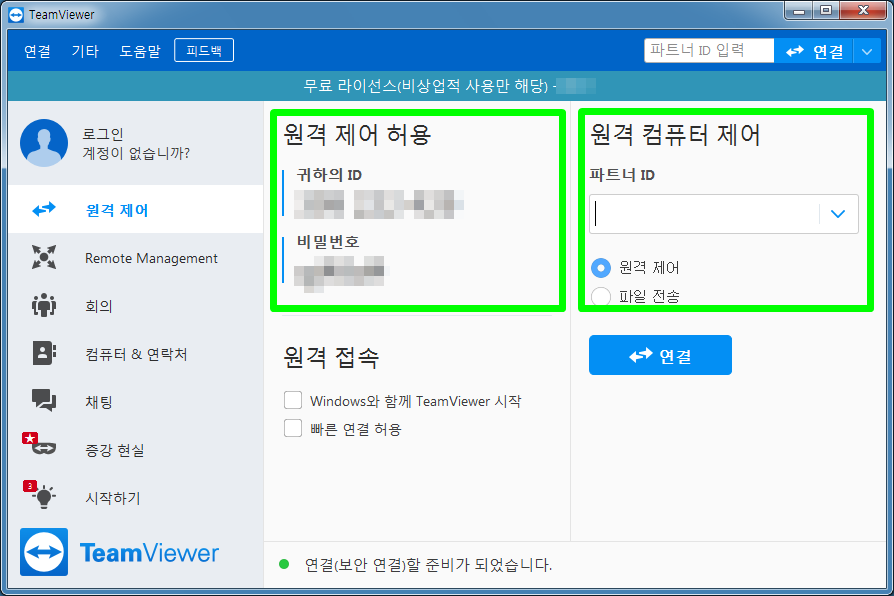This screenshot has height=596, width=894.
Task: Click the 로그인 link
Action: [x=103, y=134]
